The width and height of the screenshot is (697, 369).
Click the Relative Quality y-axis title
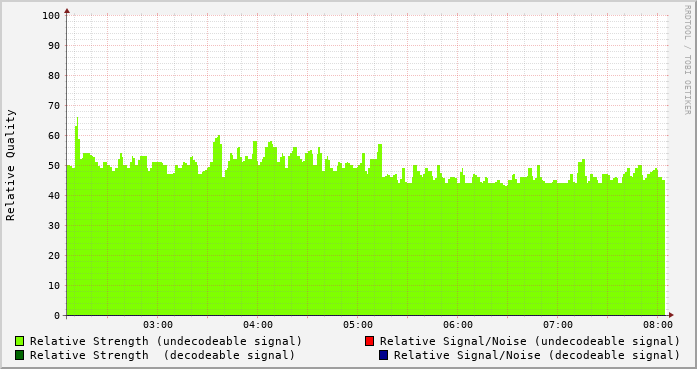pyautogui.click(x=10, y=165)
